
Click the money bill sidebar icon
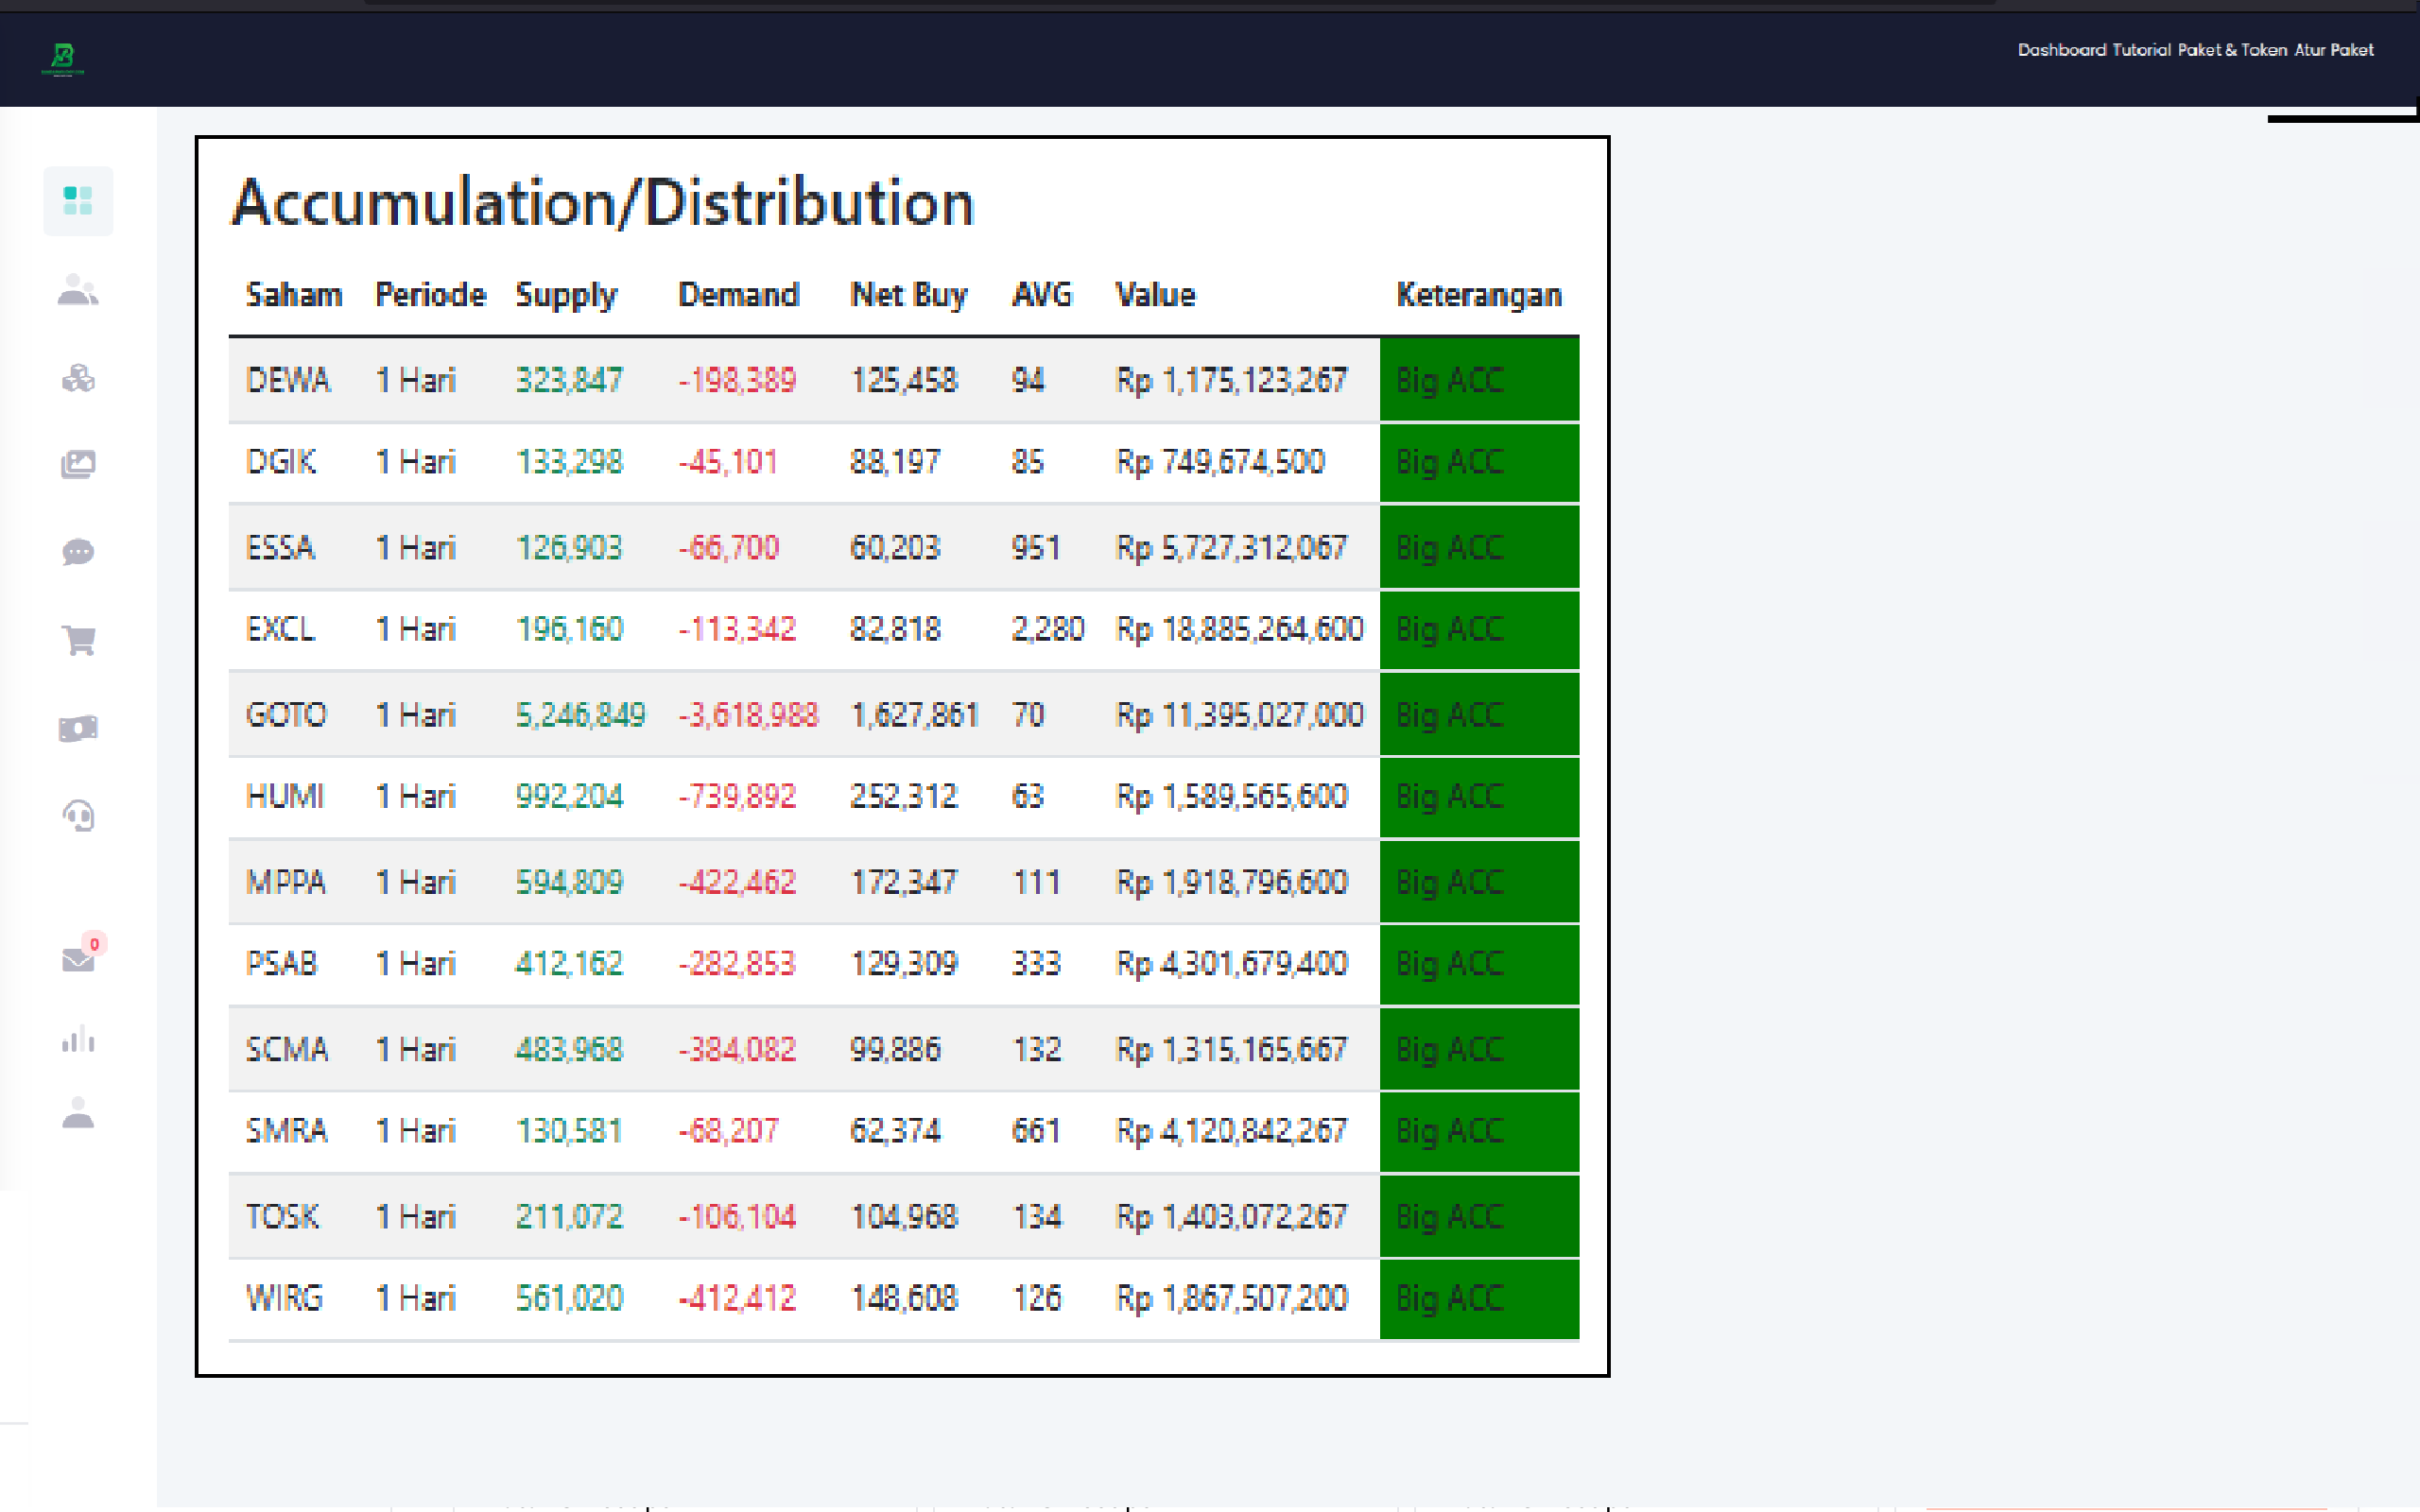78,728
